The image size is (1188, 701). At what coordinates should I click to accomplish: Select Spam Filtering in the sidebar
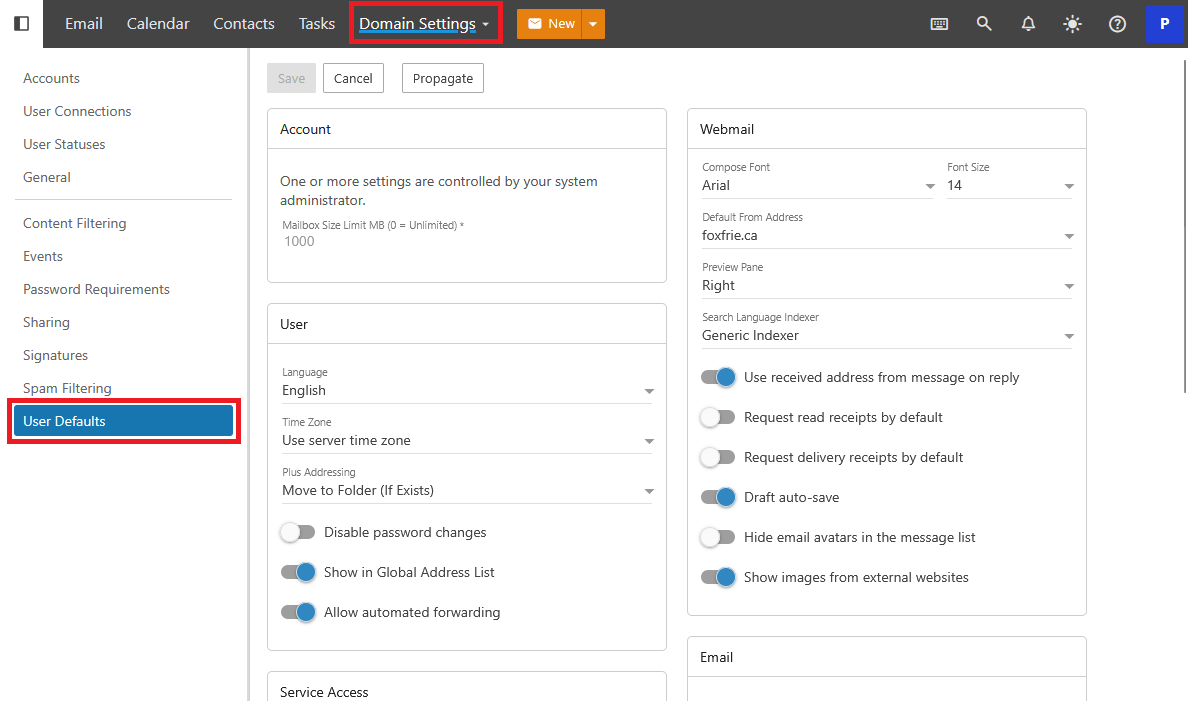pos(67,388)
